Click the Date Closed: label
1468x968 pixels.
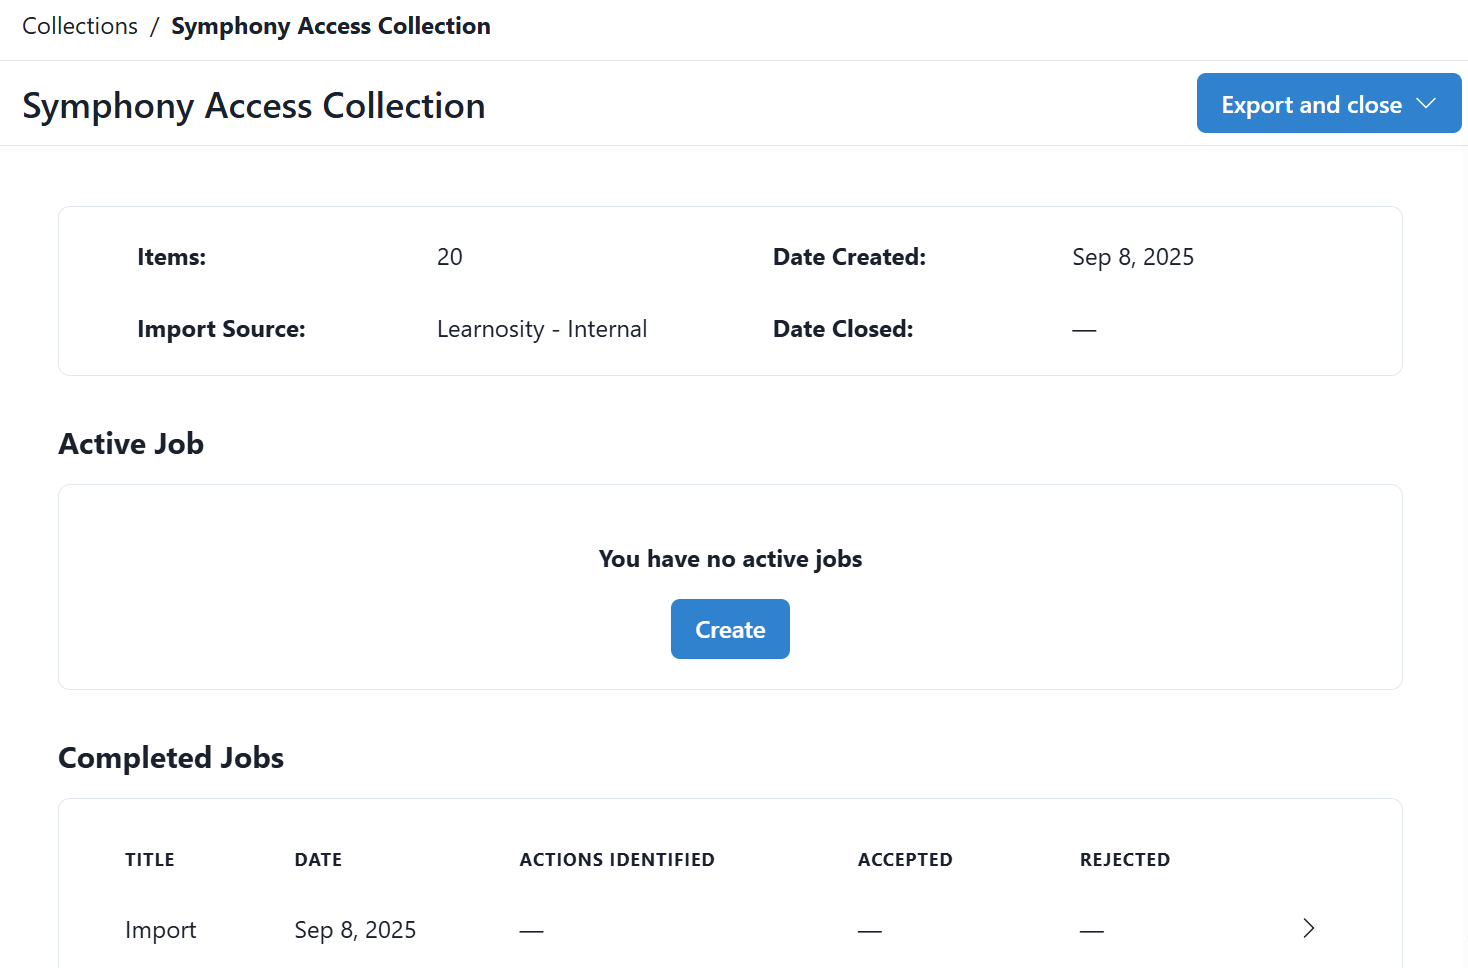tap(843, 329)
